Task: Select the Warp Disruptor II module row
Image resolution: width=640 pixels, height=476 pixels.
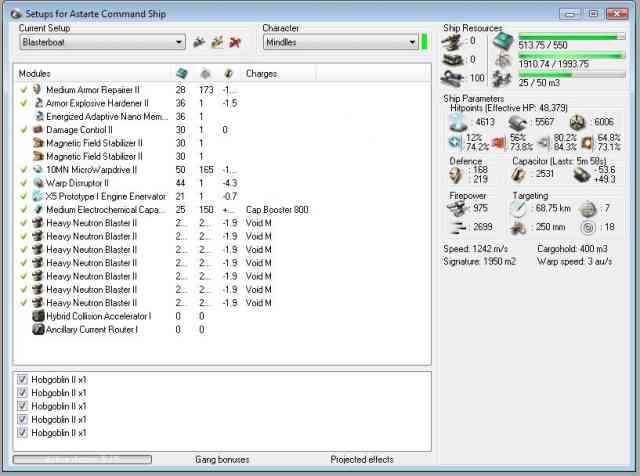Action: 222,183
